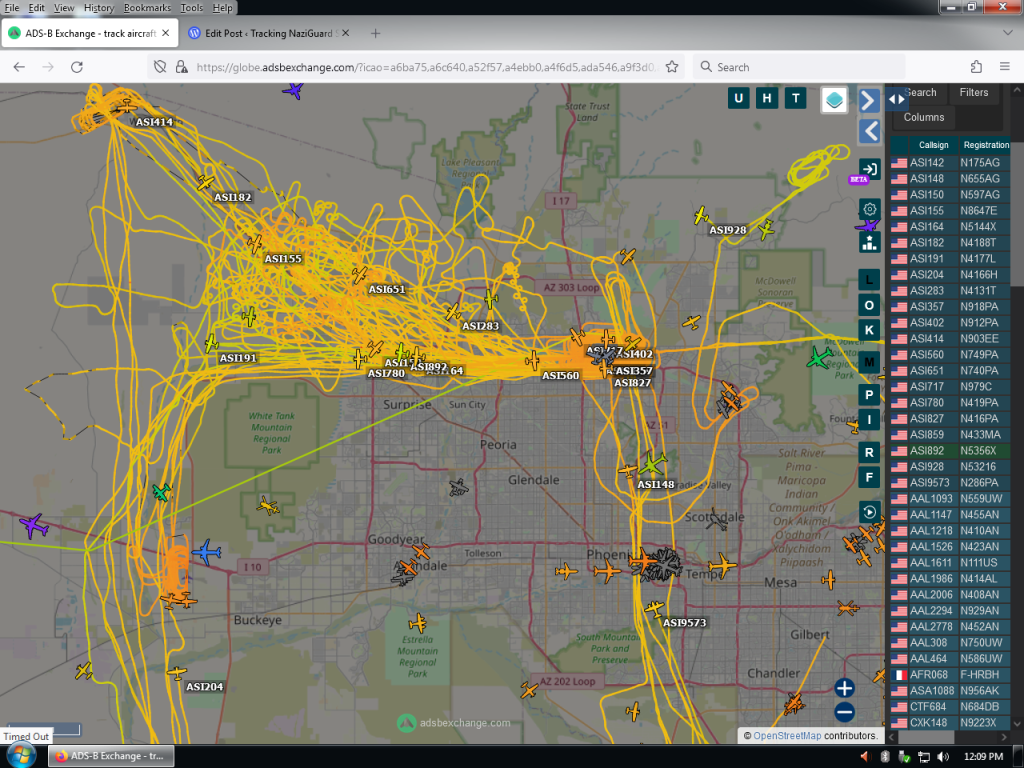Click the double-arrow sidebar width toggle
1024x768 pixels.
[x=897, y=99]
